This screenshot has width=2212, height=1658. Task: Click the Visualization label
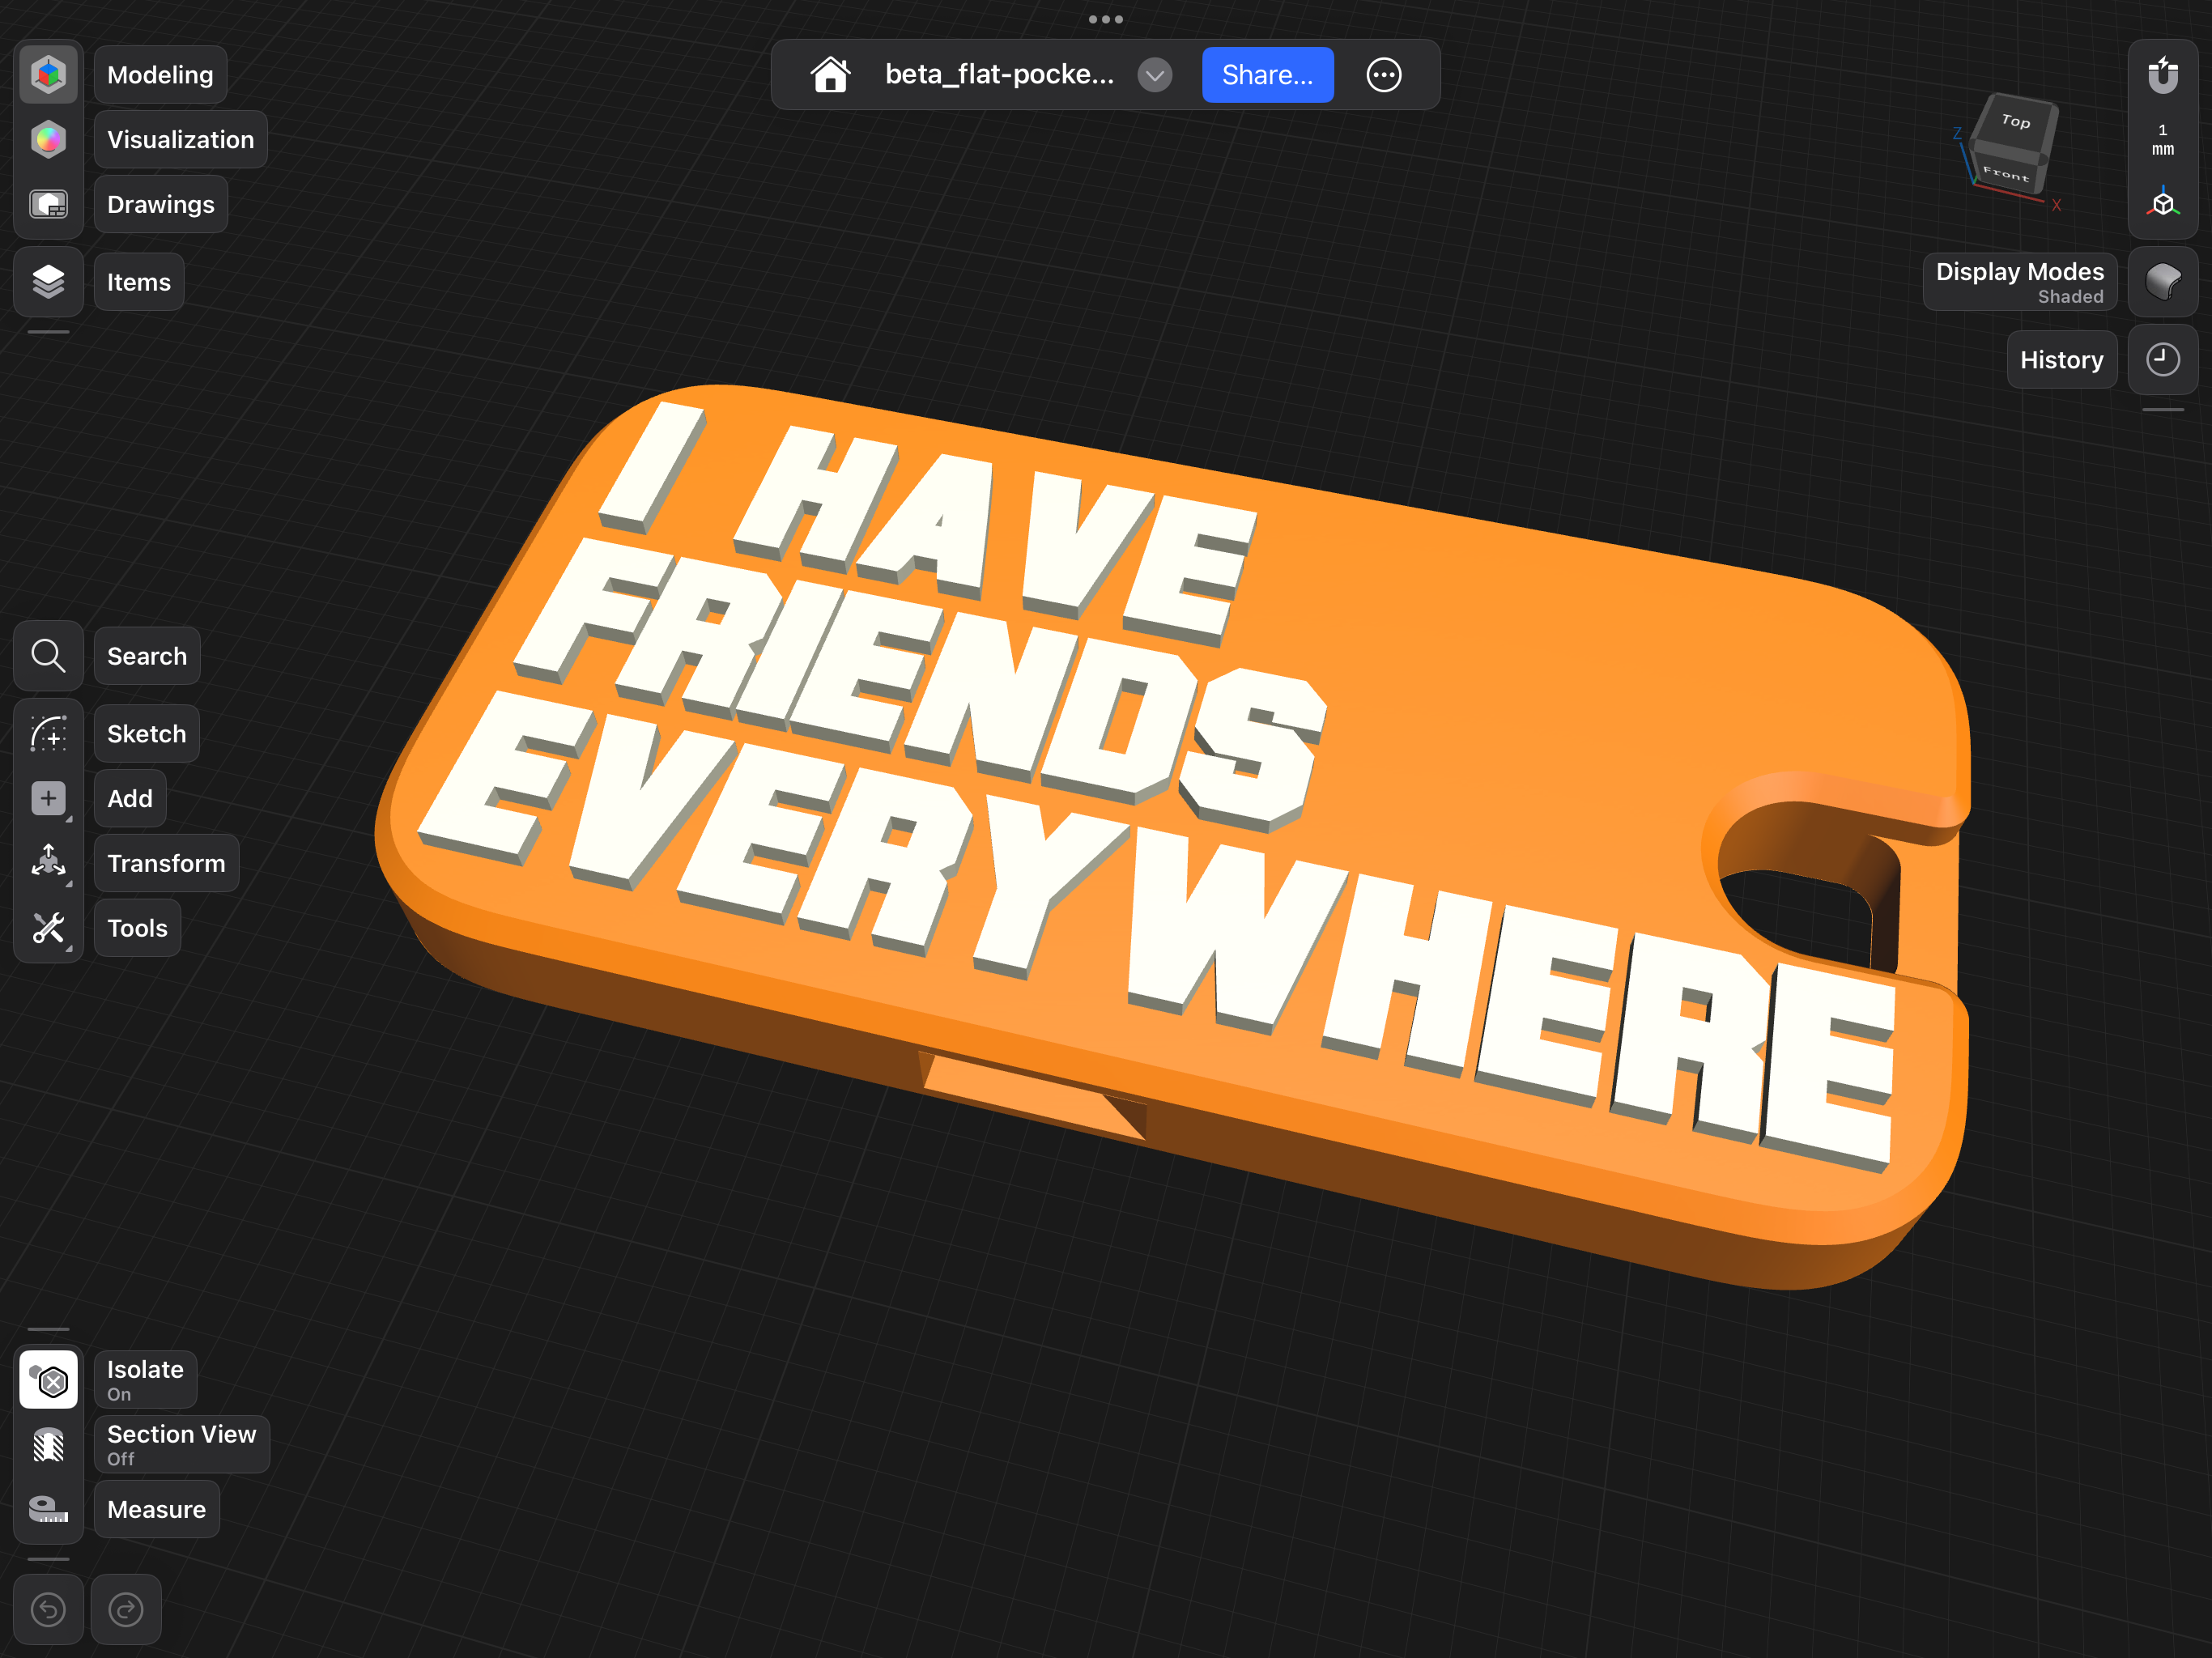(180, 140)
